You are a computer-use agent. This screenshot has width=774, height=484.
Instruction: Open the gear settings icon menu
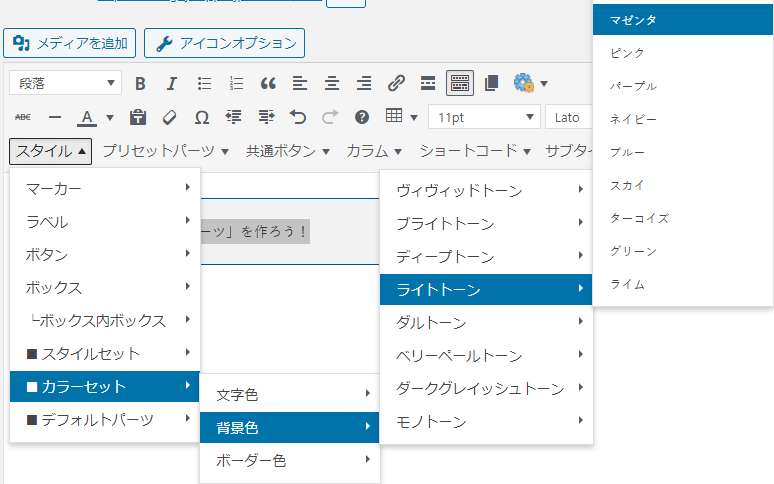pos(530,83)
